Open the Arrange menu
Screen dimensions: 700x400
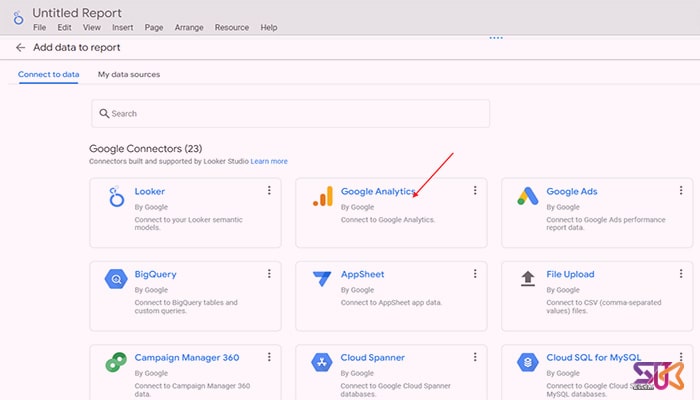(x=189, y=28)
